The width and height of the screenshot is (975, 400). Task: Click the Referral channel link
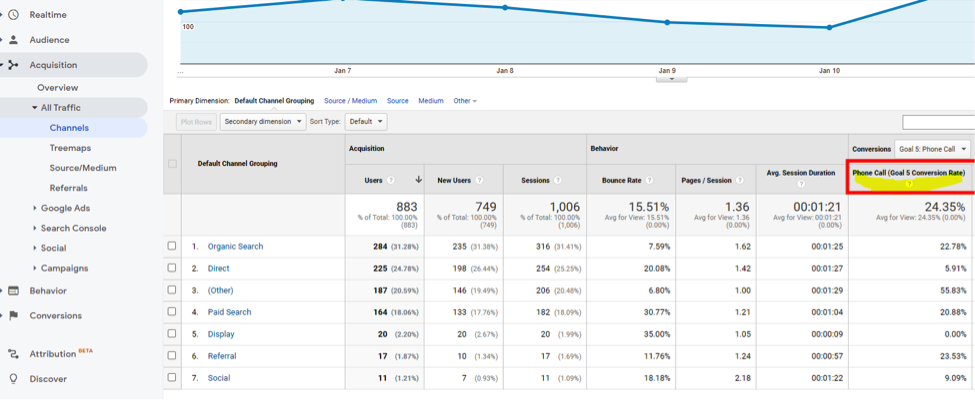tap(221, 356)
